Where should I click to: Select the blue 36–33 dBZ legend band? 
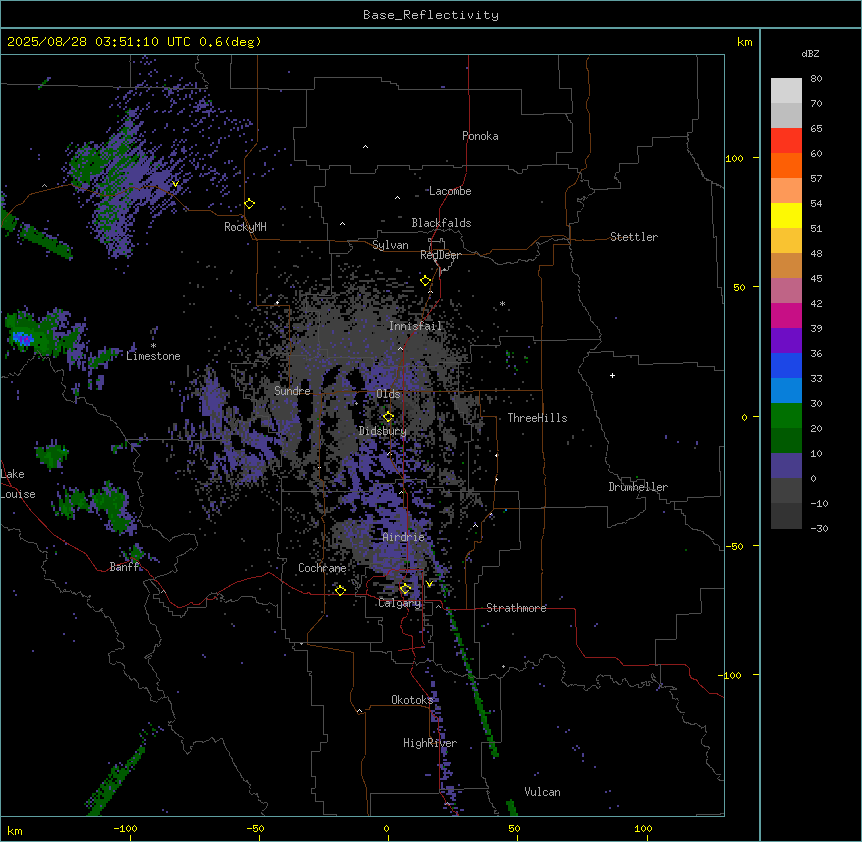(x=786, y=365)
